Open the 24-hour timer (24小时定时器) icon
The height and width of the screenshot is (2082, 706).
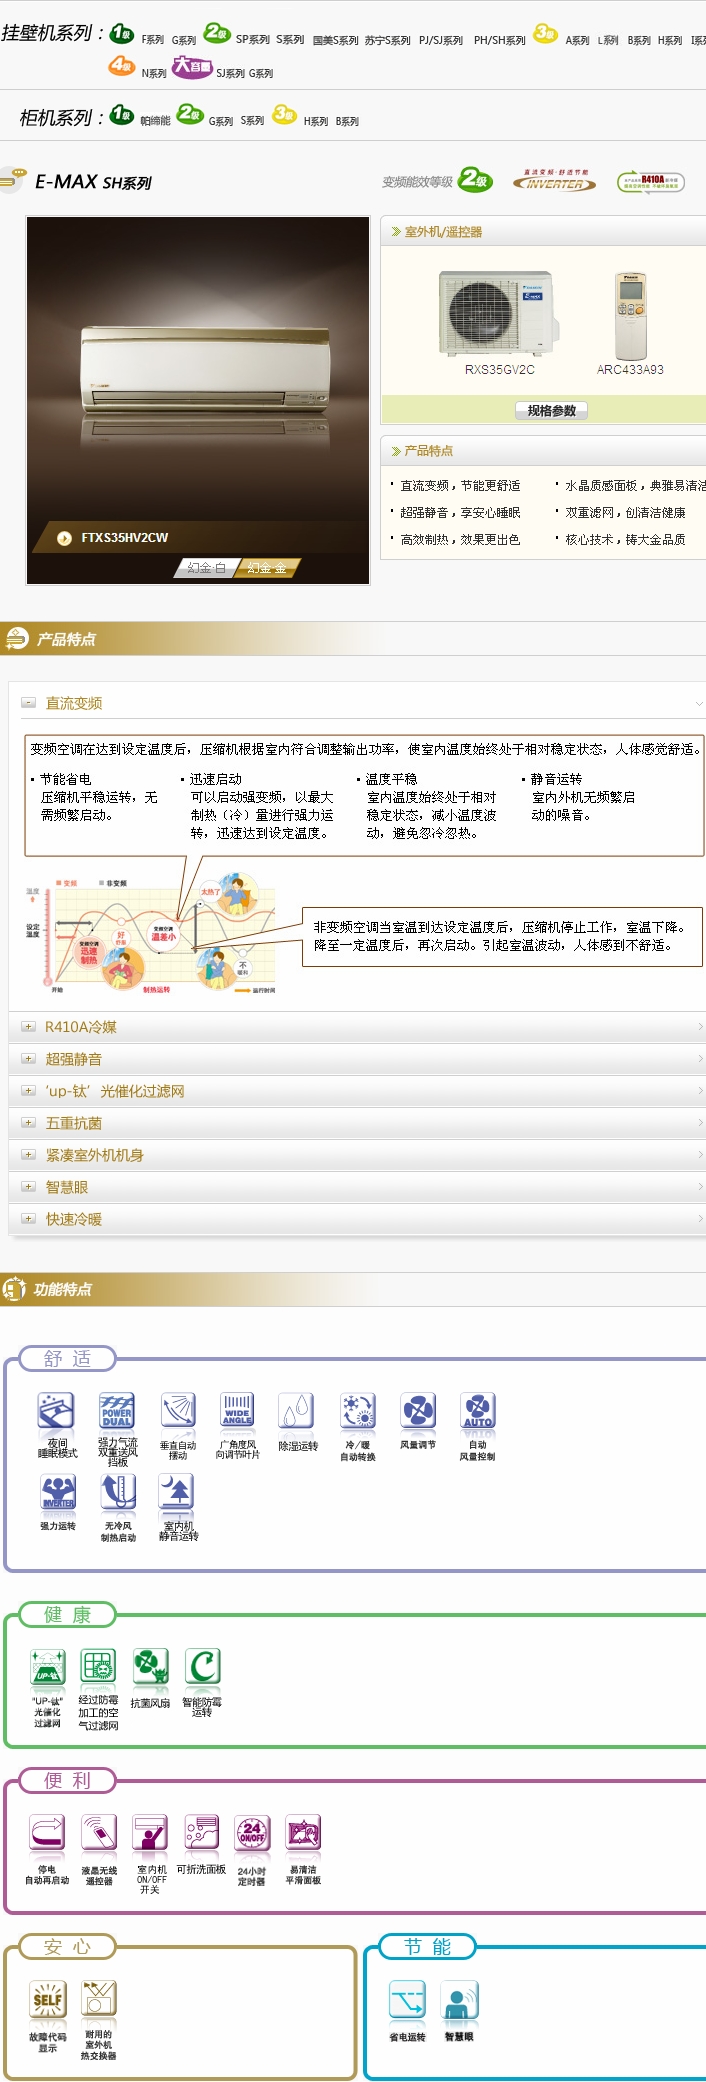[x=252, y=1833]
